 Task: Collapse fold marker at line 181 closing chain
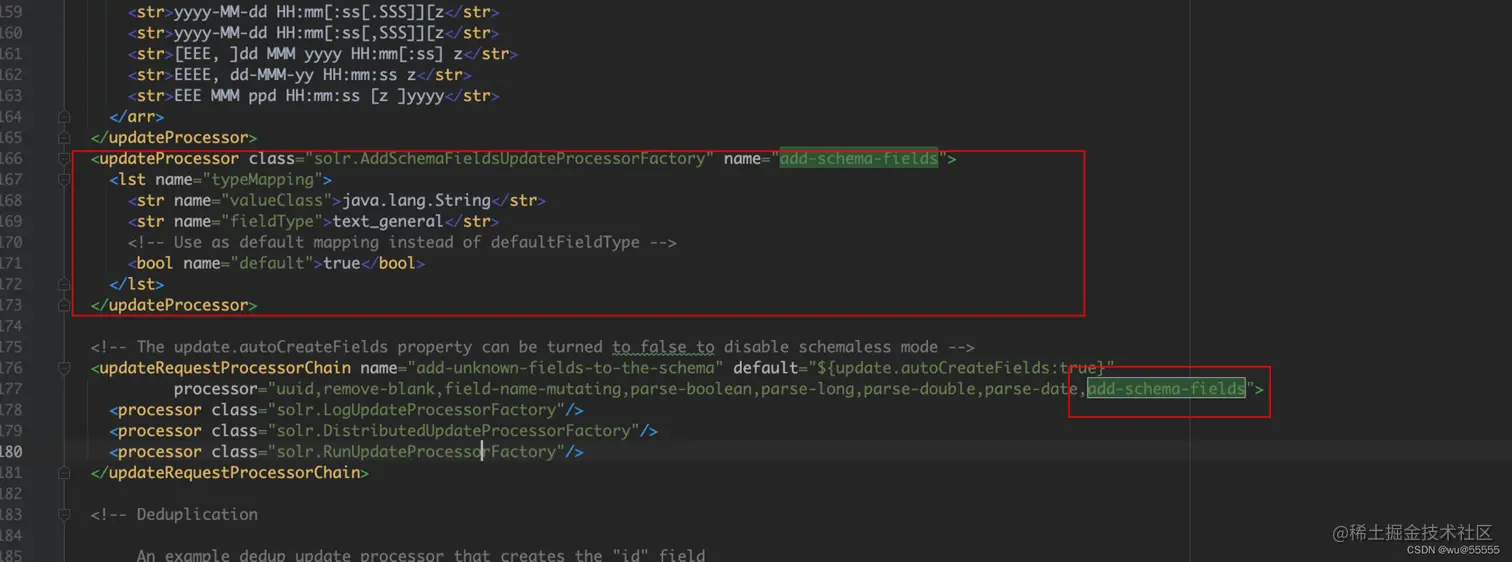point(64,472)
